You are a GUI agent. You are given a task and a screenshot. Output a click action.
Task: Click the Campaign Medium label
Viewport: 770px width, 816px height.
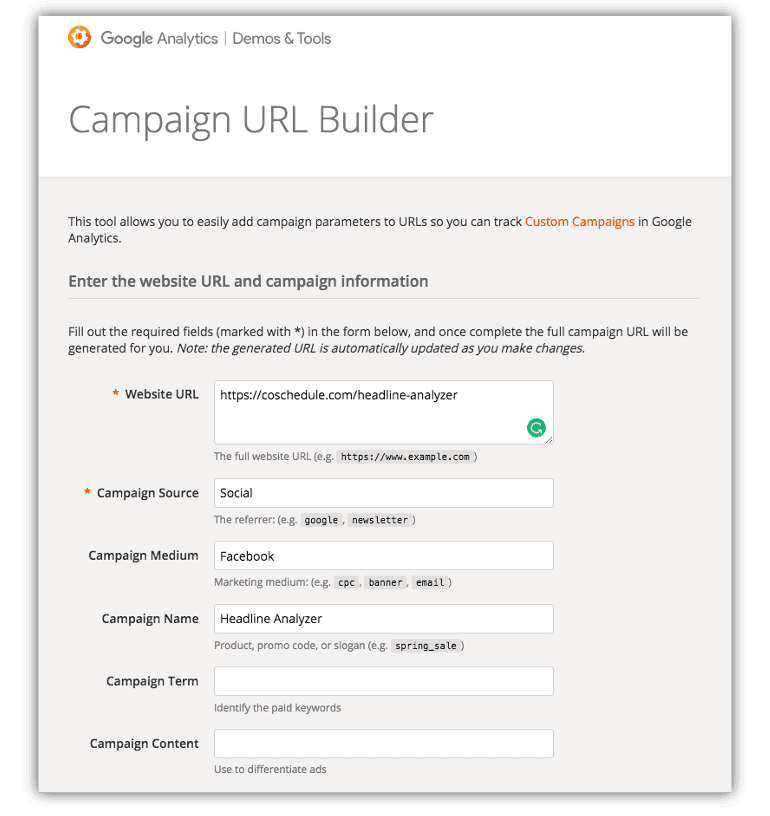[143, 555]
